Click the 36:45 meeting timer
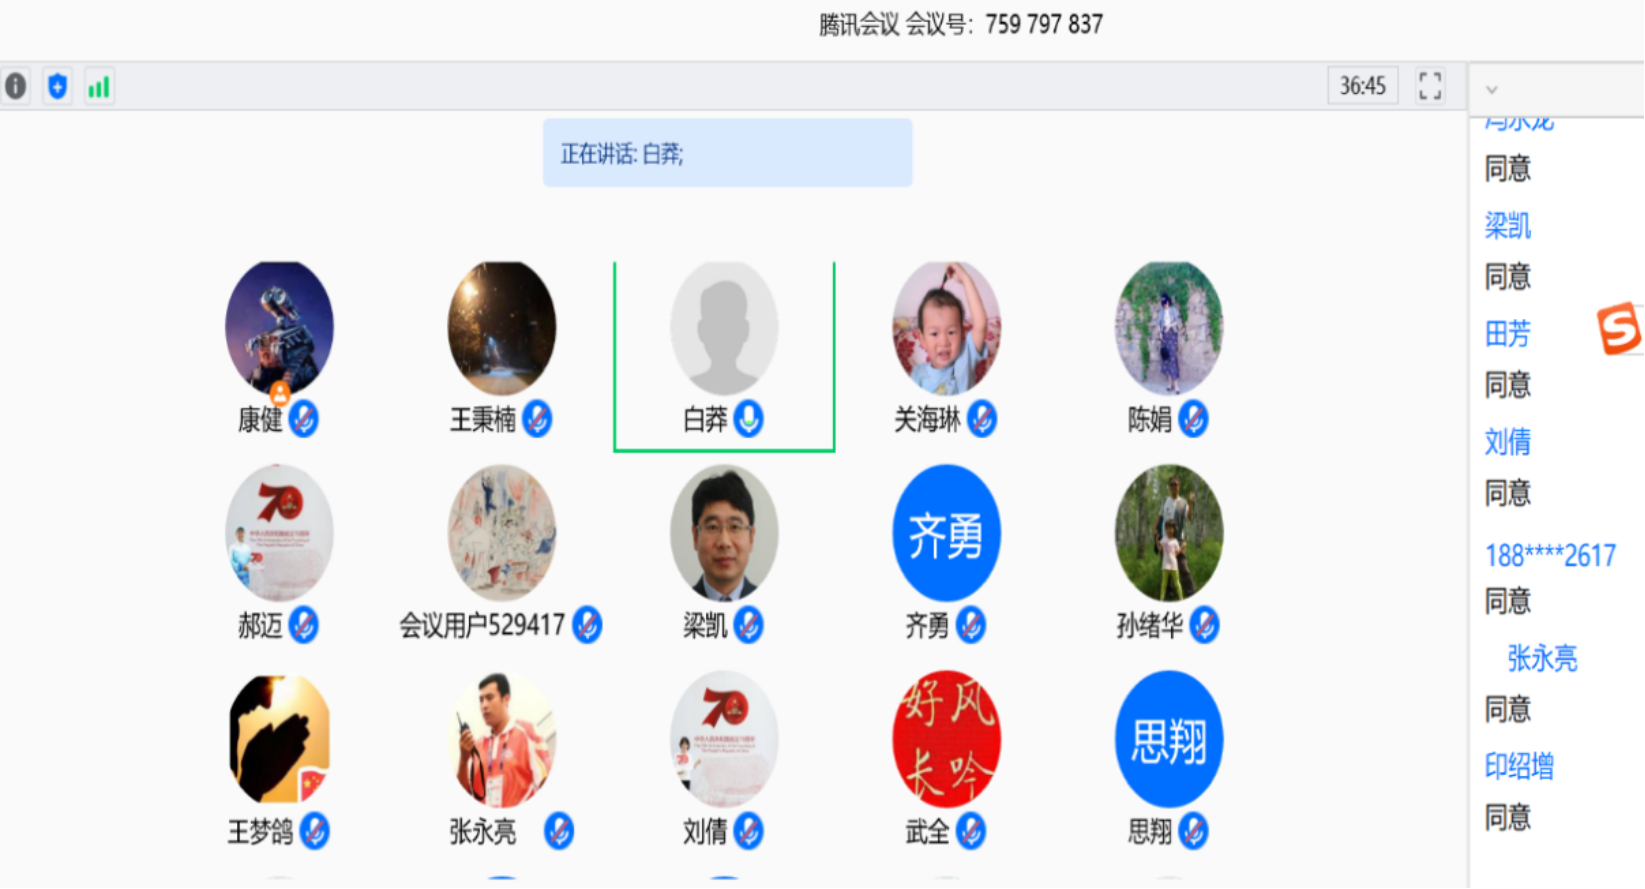Image resolution: width=1645 pixels, height=889 pixels. click(1363, 86)
